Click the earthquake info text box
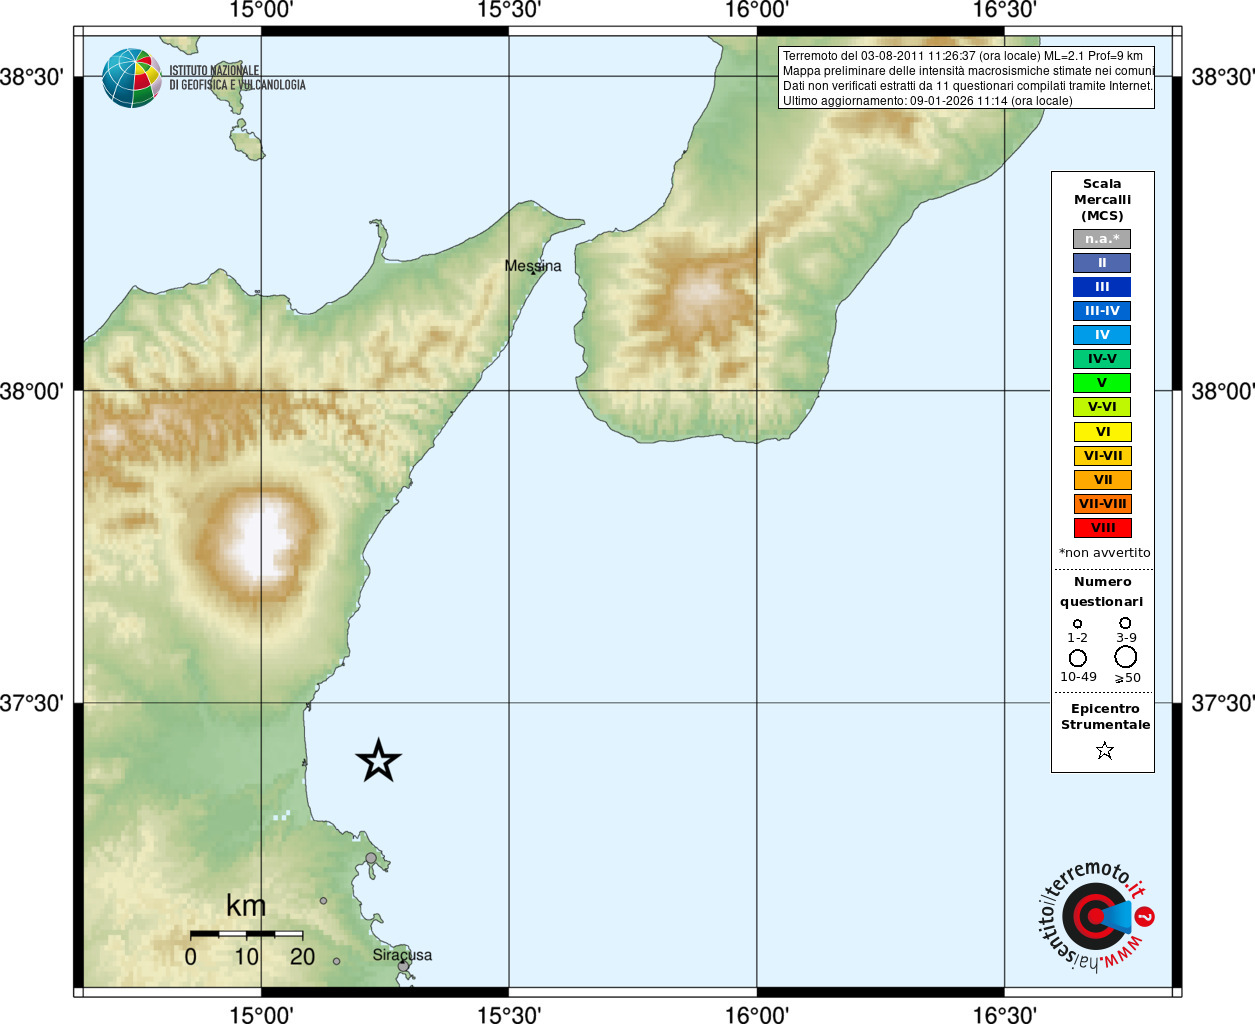Image resolution: width=1255 pixels, height=1024 pixels. pos(967,78)
